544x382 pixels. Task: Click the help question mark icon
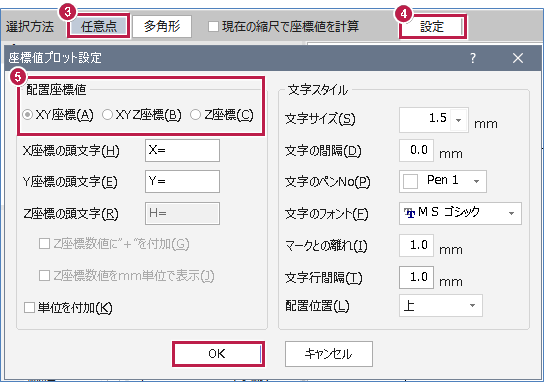(x=473, y=58)
